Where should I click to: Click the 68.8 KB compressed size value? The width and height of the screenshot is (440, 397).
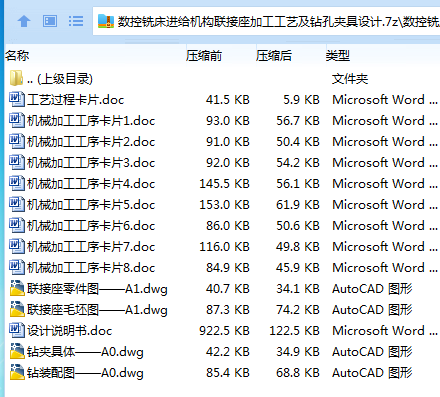[x=298, y=373]
